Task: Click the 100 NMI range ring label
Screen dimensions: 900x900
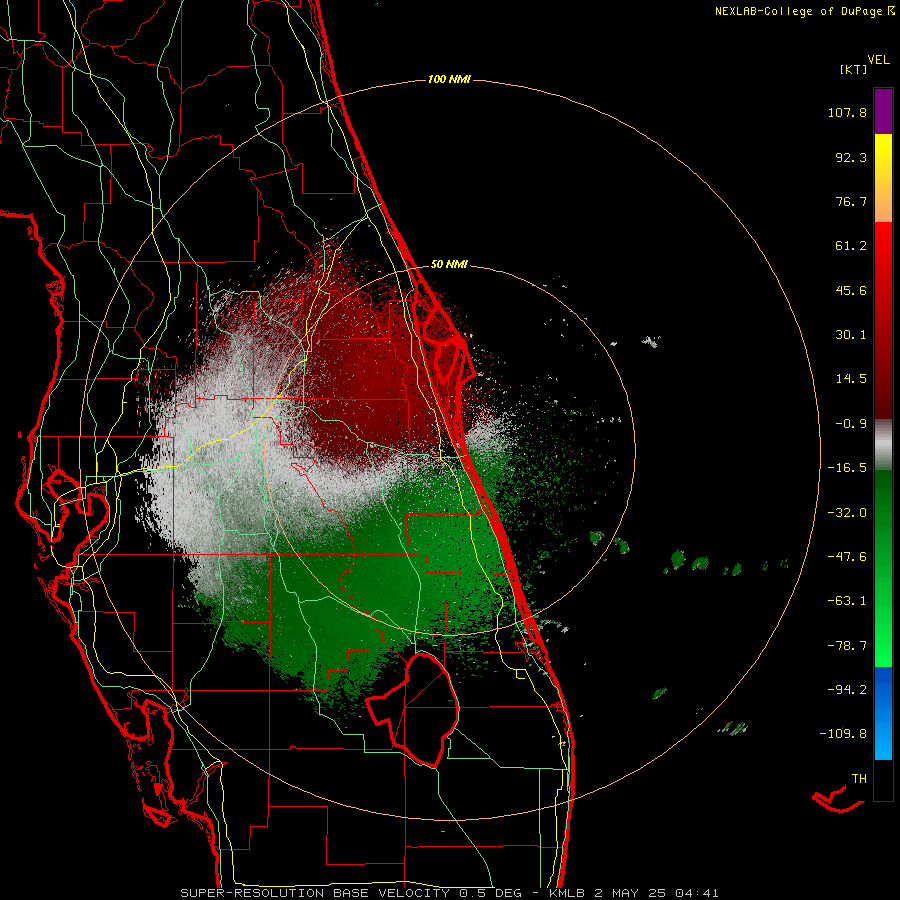Action: (449, 79)
